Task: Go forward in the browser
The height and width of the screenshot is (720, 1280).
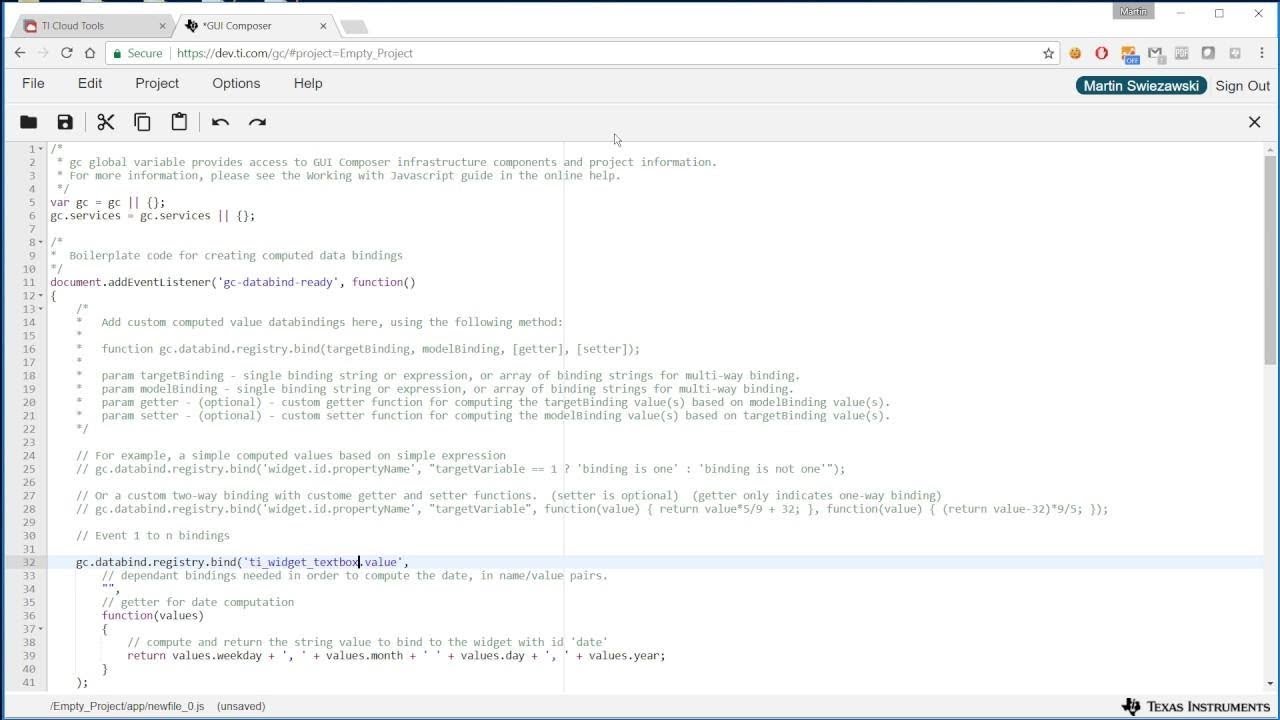Action: (x=43, y=53)
